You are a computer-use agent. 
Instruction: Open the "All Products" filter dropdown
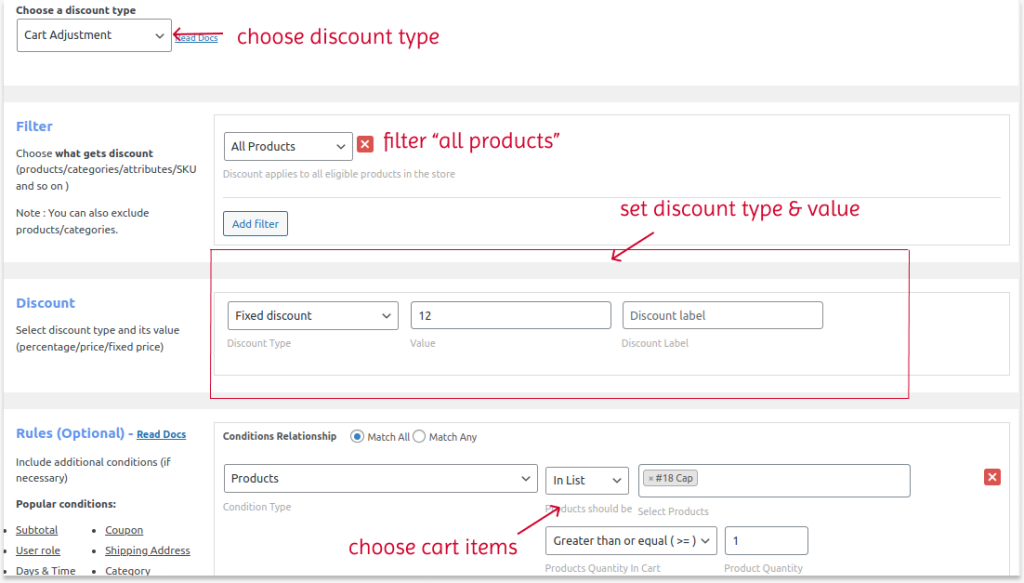pyautogui.click(x=287, y=146)
